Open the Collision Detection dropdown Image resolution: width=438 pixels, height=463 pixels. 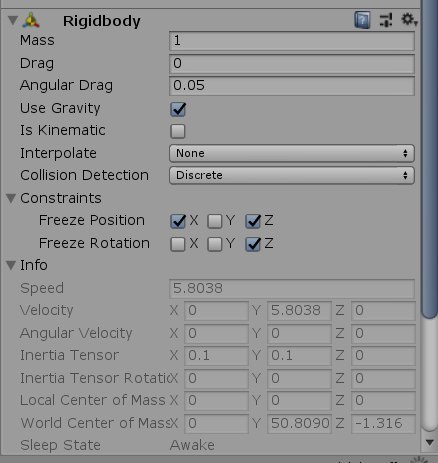click(292, 175)
